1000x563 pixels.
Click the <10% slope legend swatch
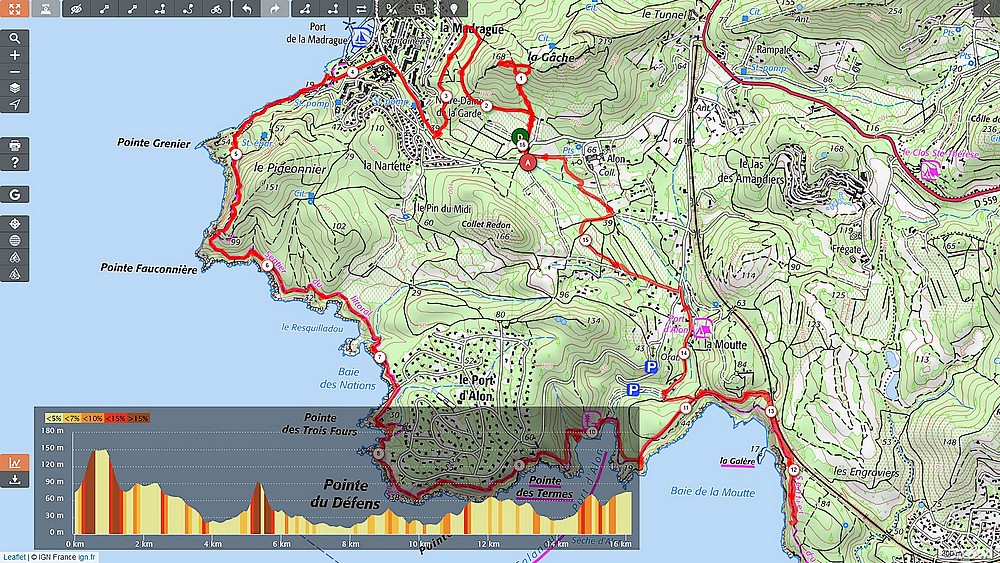click(x=92, y=418)
